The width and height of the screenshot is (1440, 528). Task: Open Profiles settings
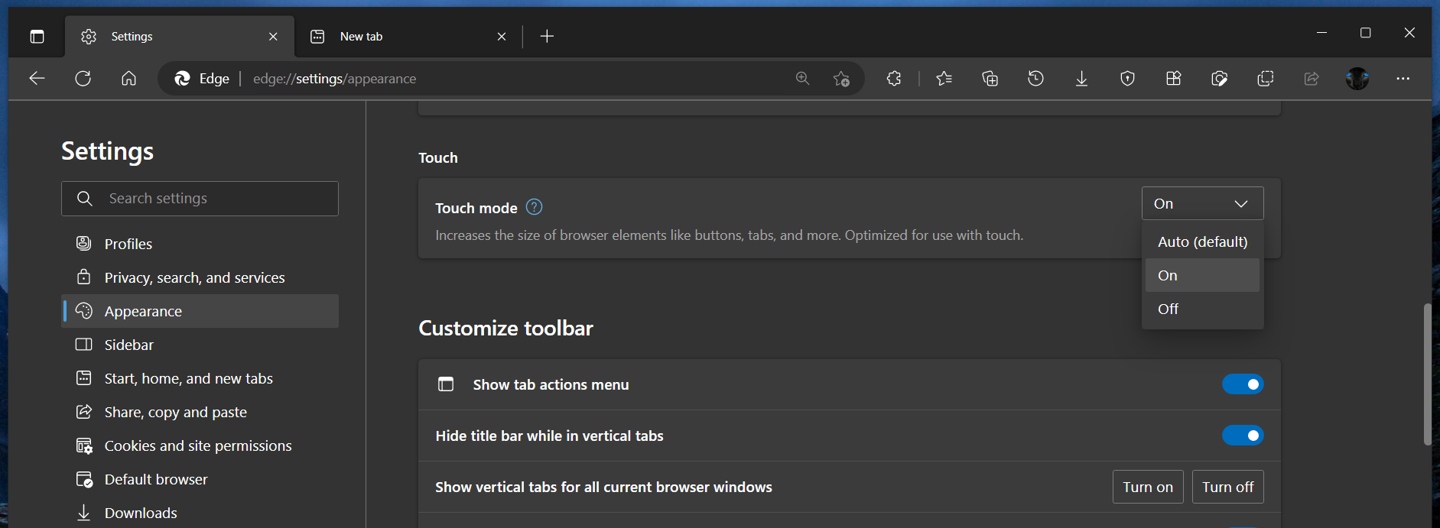tap(200, 243)
